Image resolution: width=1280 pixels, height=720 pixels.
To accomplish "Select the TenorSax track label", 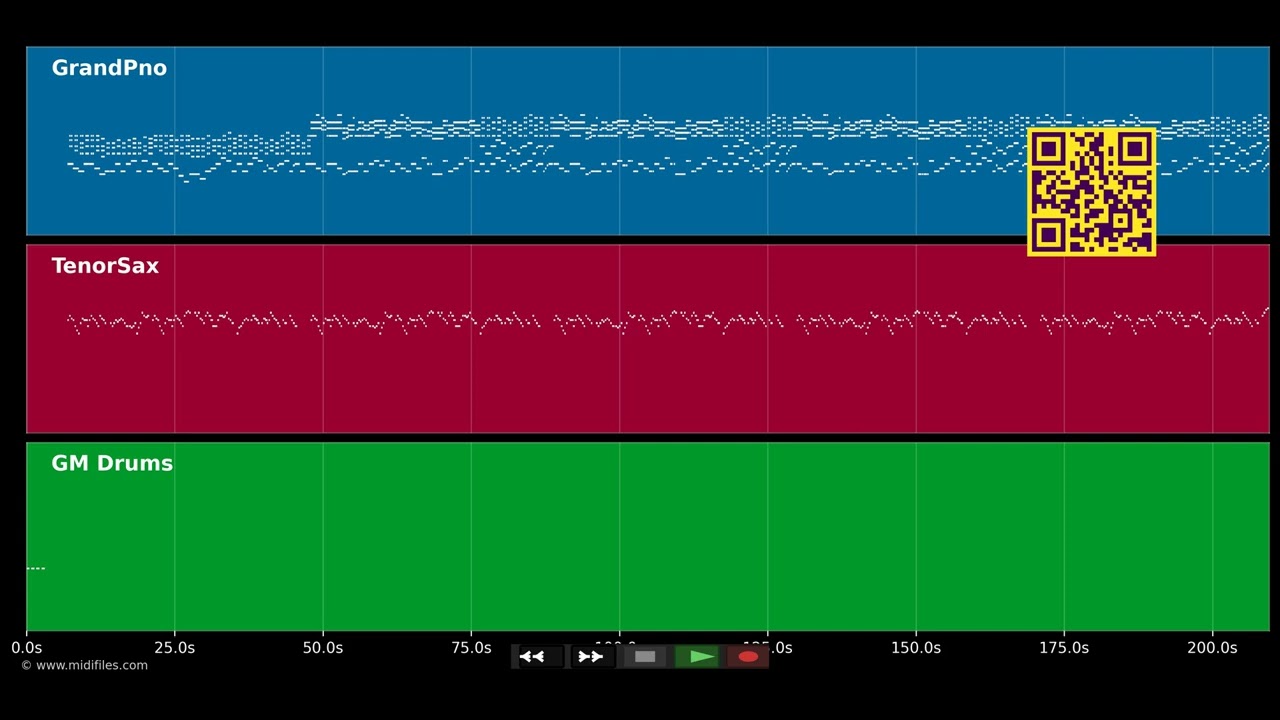I will tap(105, 266).
